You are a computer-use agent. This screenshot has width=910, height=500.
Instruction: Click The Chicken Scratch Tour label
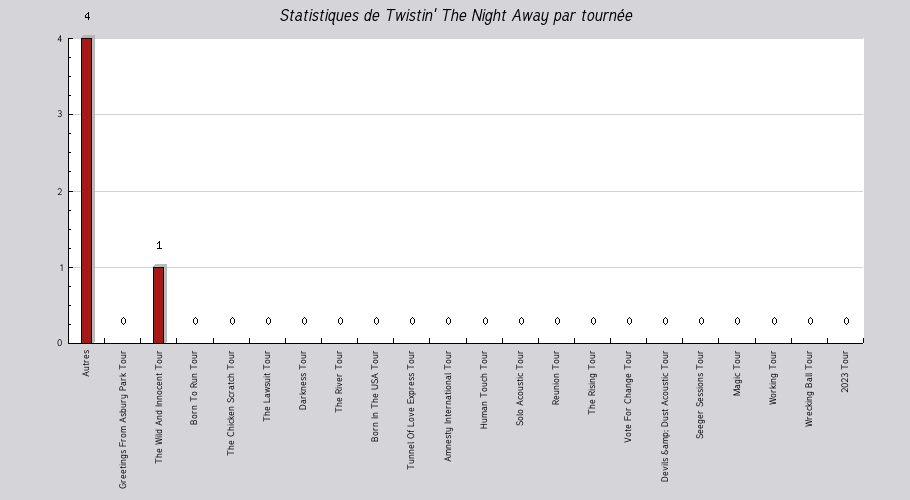point(230,403)
